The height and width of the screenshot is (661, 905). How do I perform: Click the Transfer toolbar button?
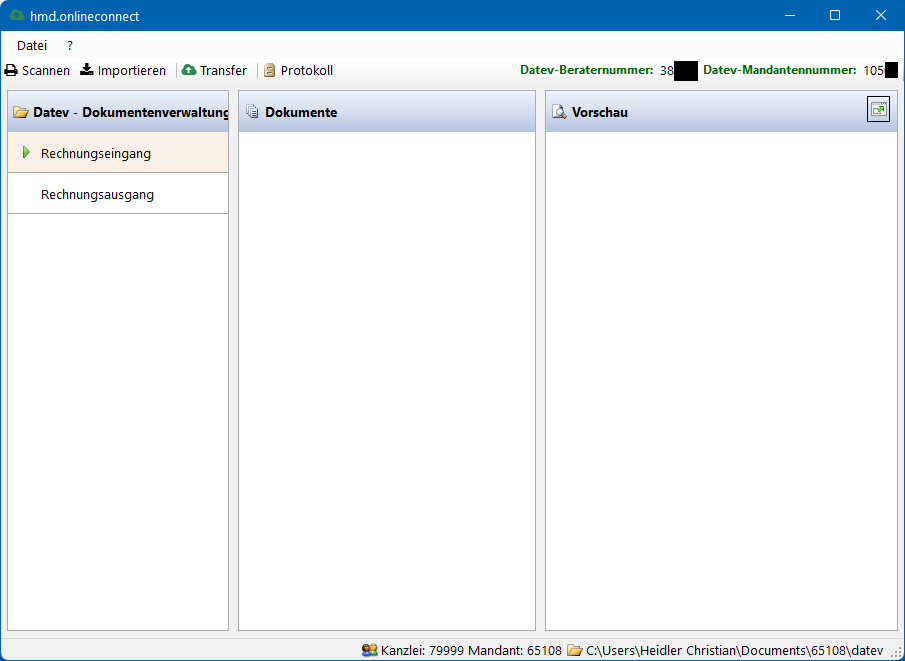coord(215,70)
